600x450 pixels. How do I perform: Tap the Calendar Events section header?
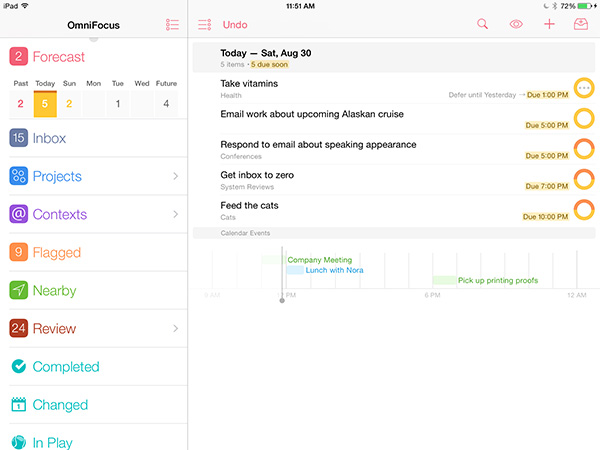tap(394, 233)
